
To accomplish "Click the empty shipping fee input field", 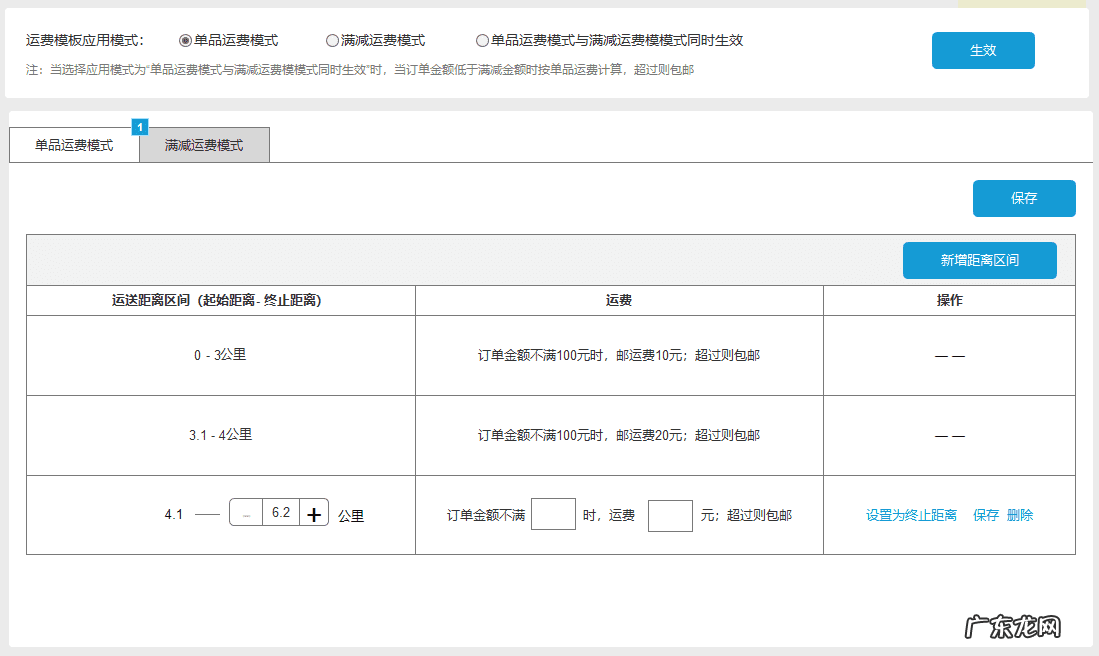I will 670,514.
